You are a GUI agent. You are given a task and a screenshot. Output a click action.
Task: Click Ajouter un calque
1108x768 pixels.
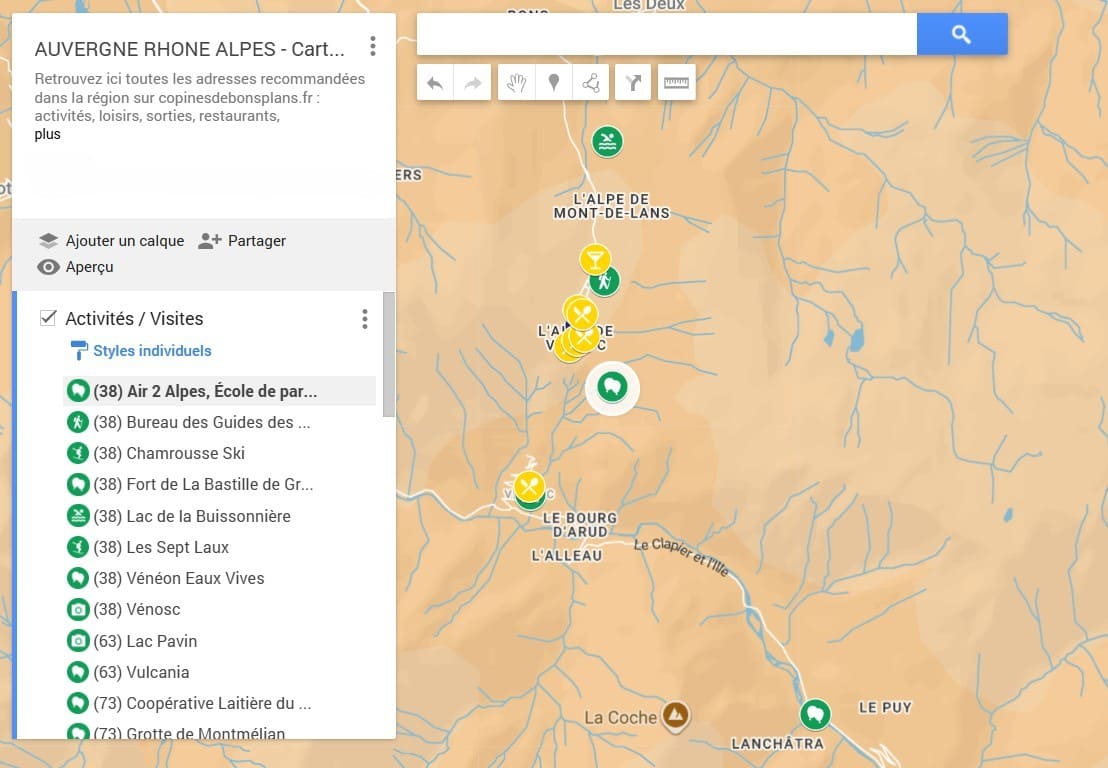[x=112, y=241]
